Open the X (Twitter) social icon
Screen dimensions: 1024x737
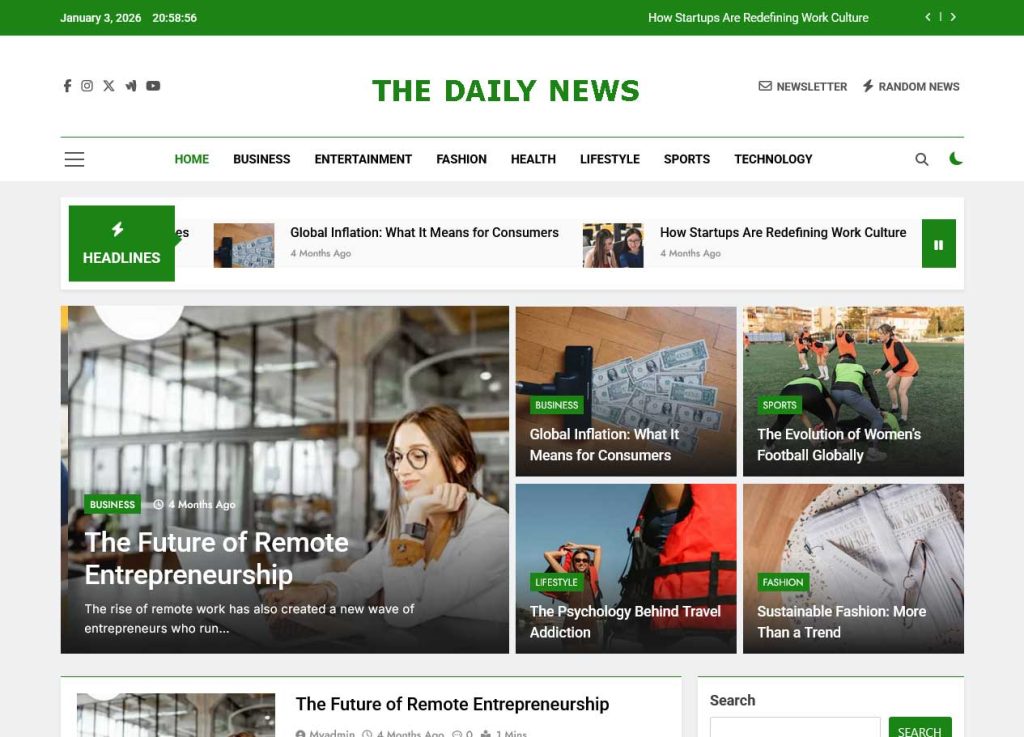pyautogui.click(x=108, y=86)
